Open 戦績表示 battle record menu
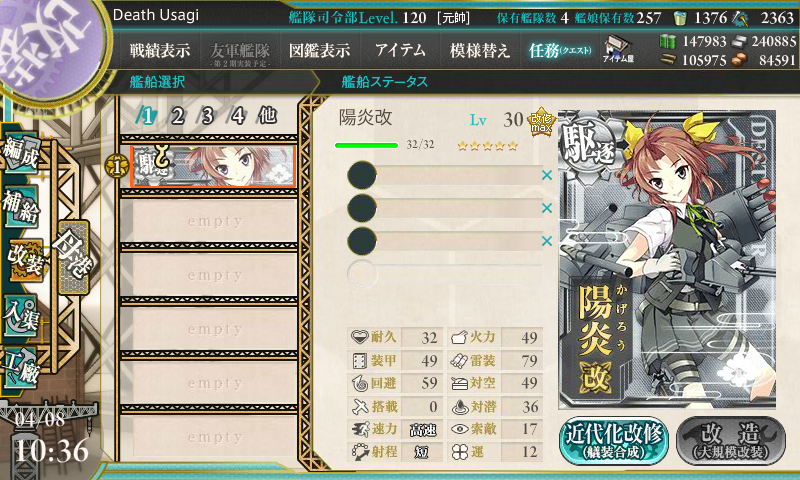Image resolution: width=800 pixels, height=480 pixels. [x=160, y=50]
